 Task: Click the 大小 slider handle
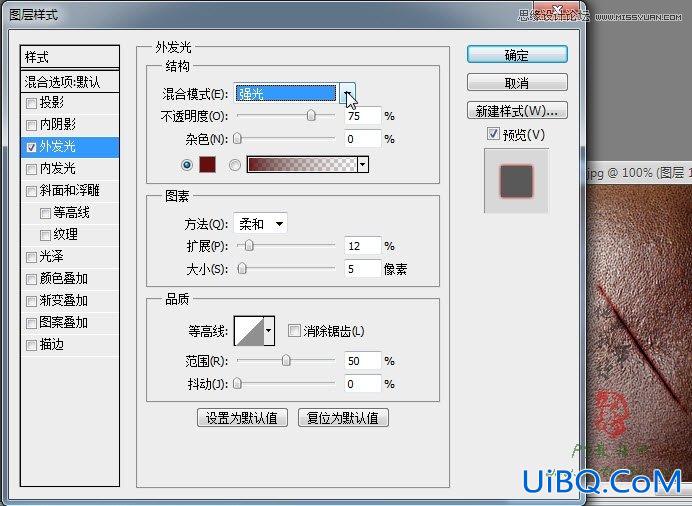coord(242,268)
